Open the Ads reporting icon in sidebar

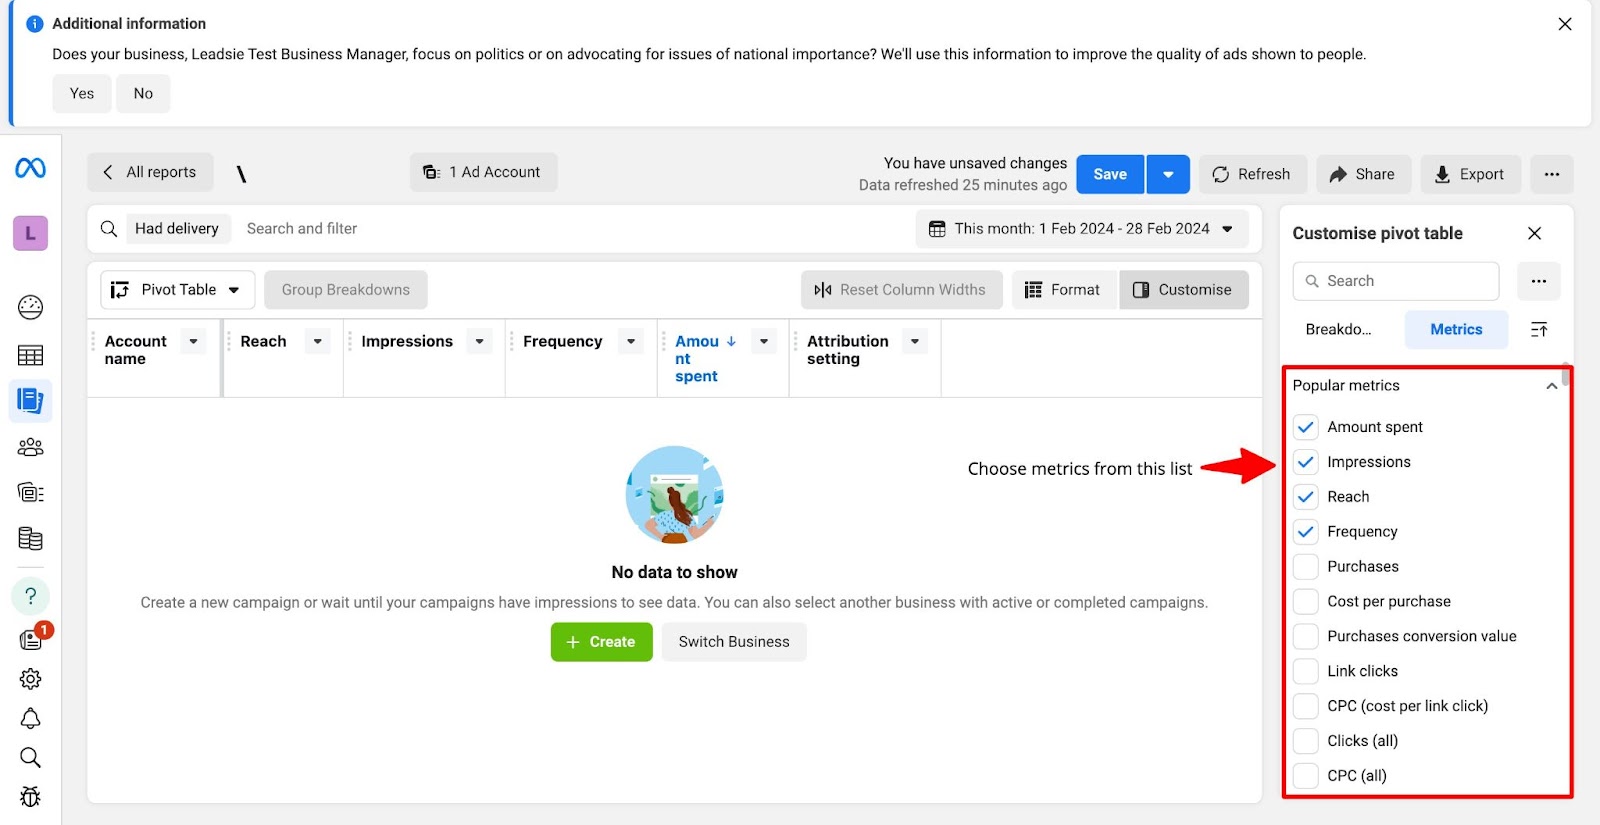[30, 401]
